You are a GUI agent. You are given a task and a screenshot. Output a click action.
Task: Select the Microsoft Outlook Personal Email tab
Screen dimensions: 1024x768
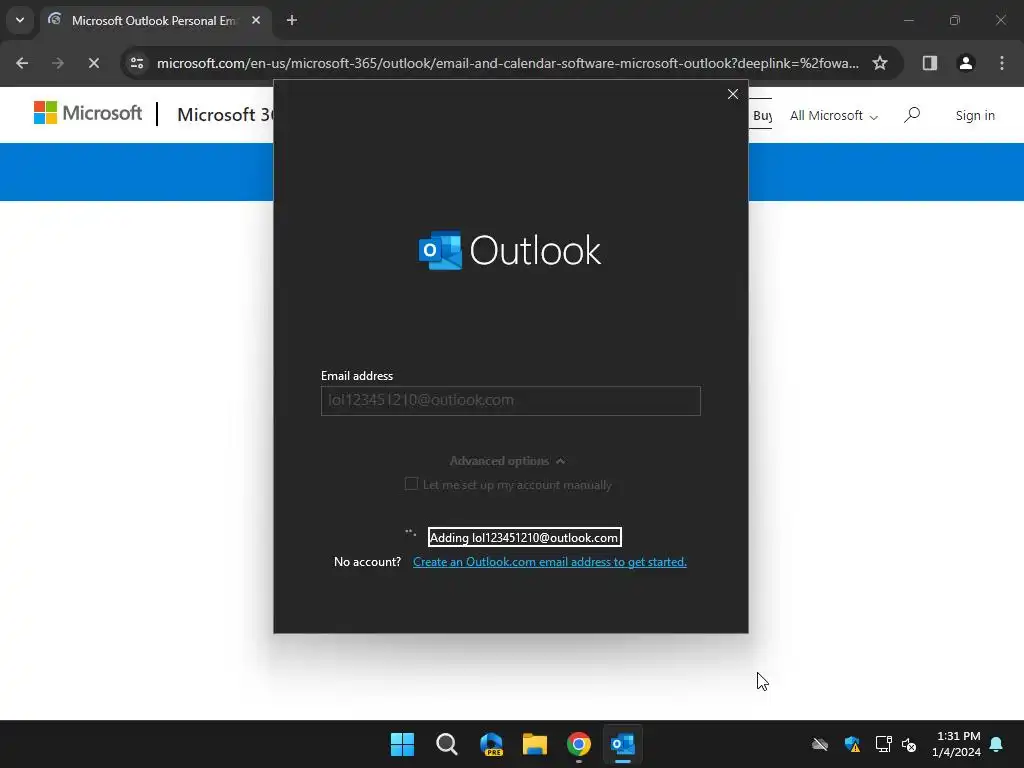(155, 20)
